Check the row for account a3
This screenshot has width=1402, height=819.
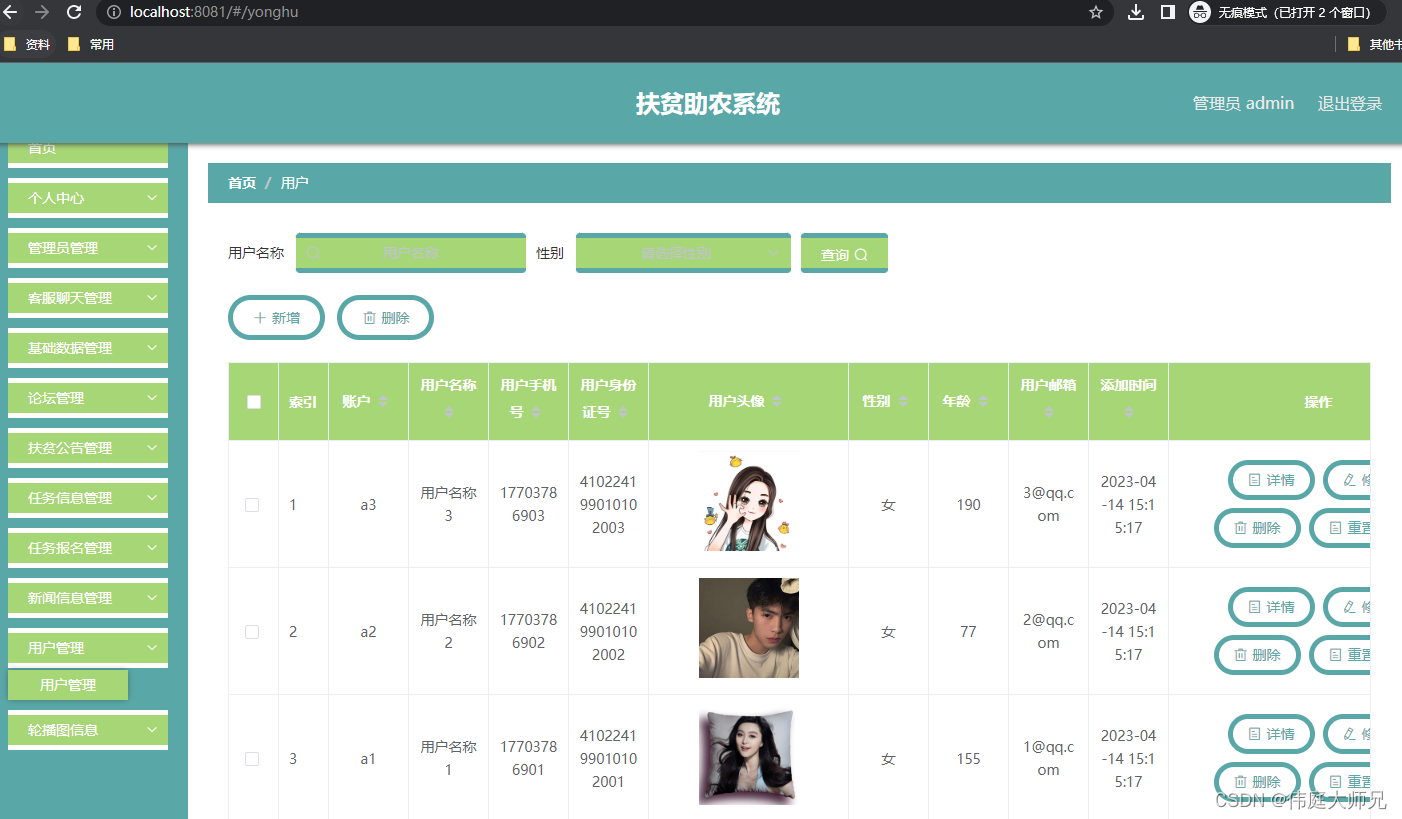coord(252,505)
